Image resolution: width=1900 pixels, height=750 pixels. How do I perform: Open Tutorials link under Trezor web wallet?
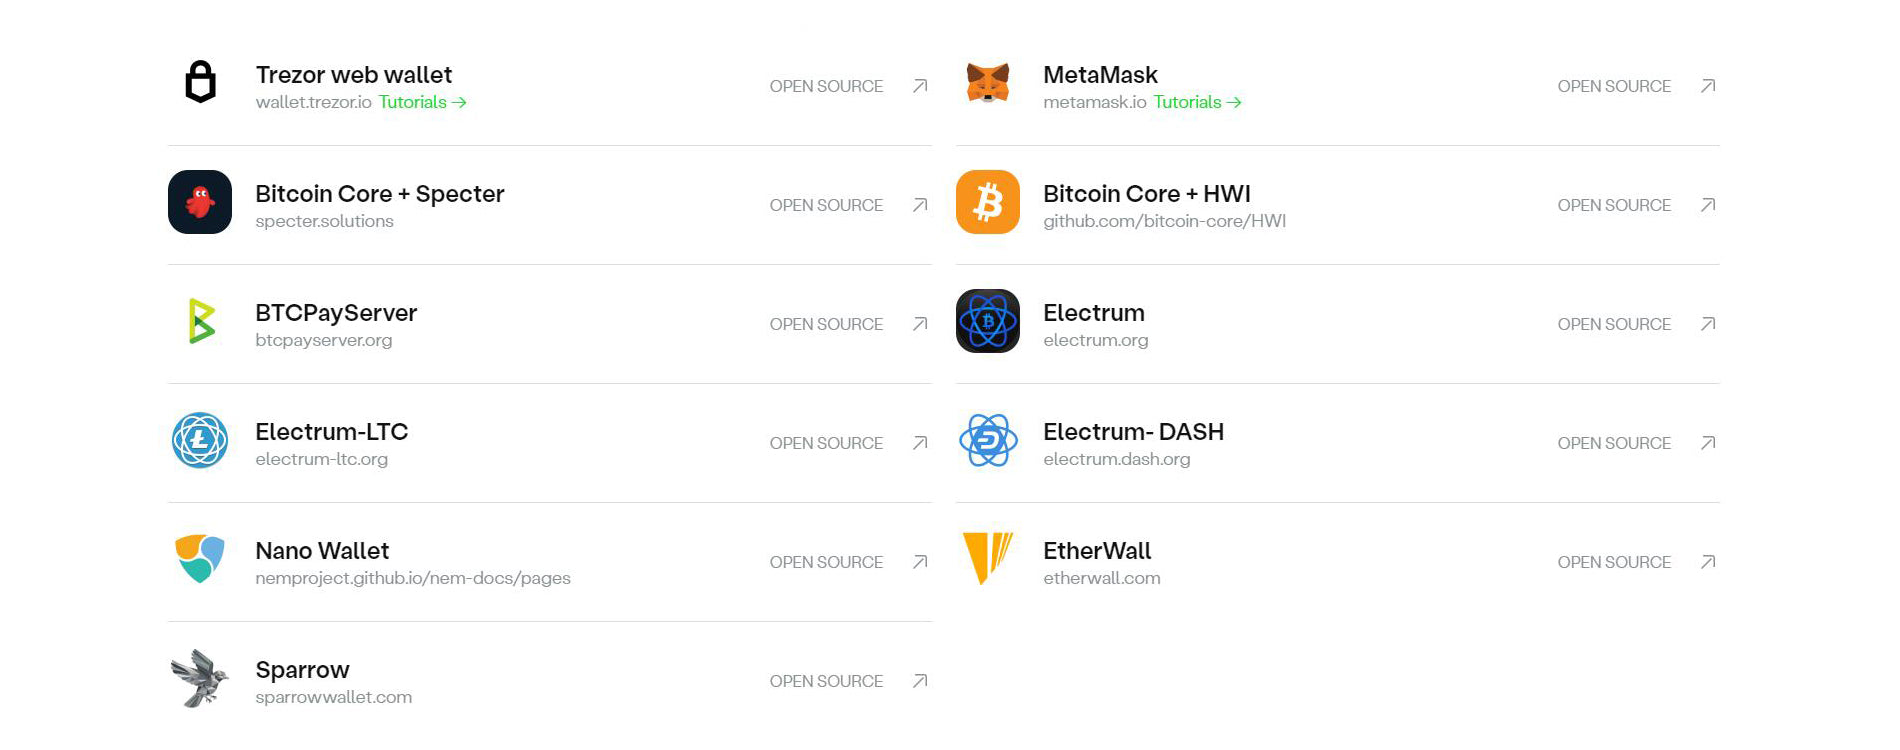[422, 102]
